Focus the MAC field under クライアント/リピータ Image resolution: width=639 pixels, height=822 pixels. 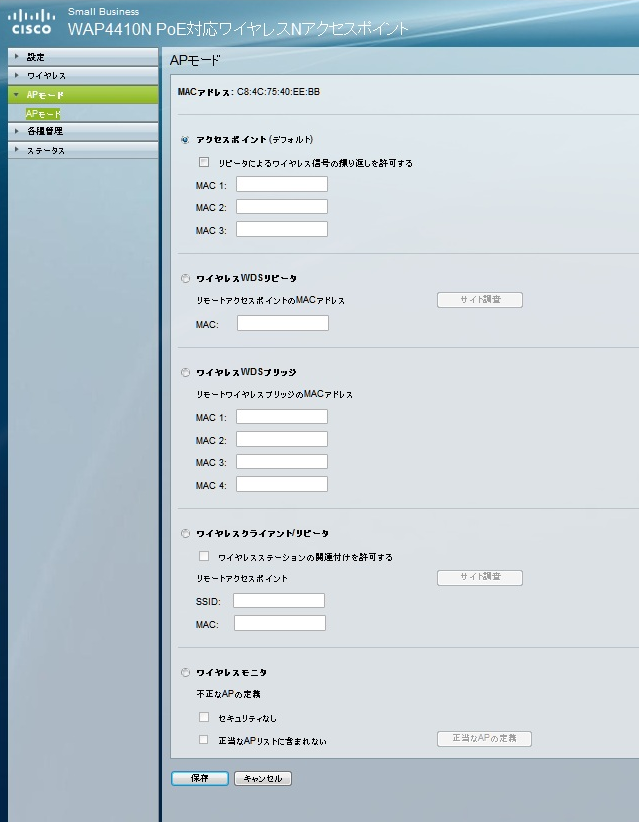280,623
